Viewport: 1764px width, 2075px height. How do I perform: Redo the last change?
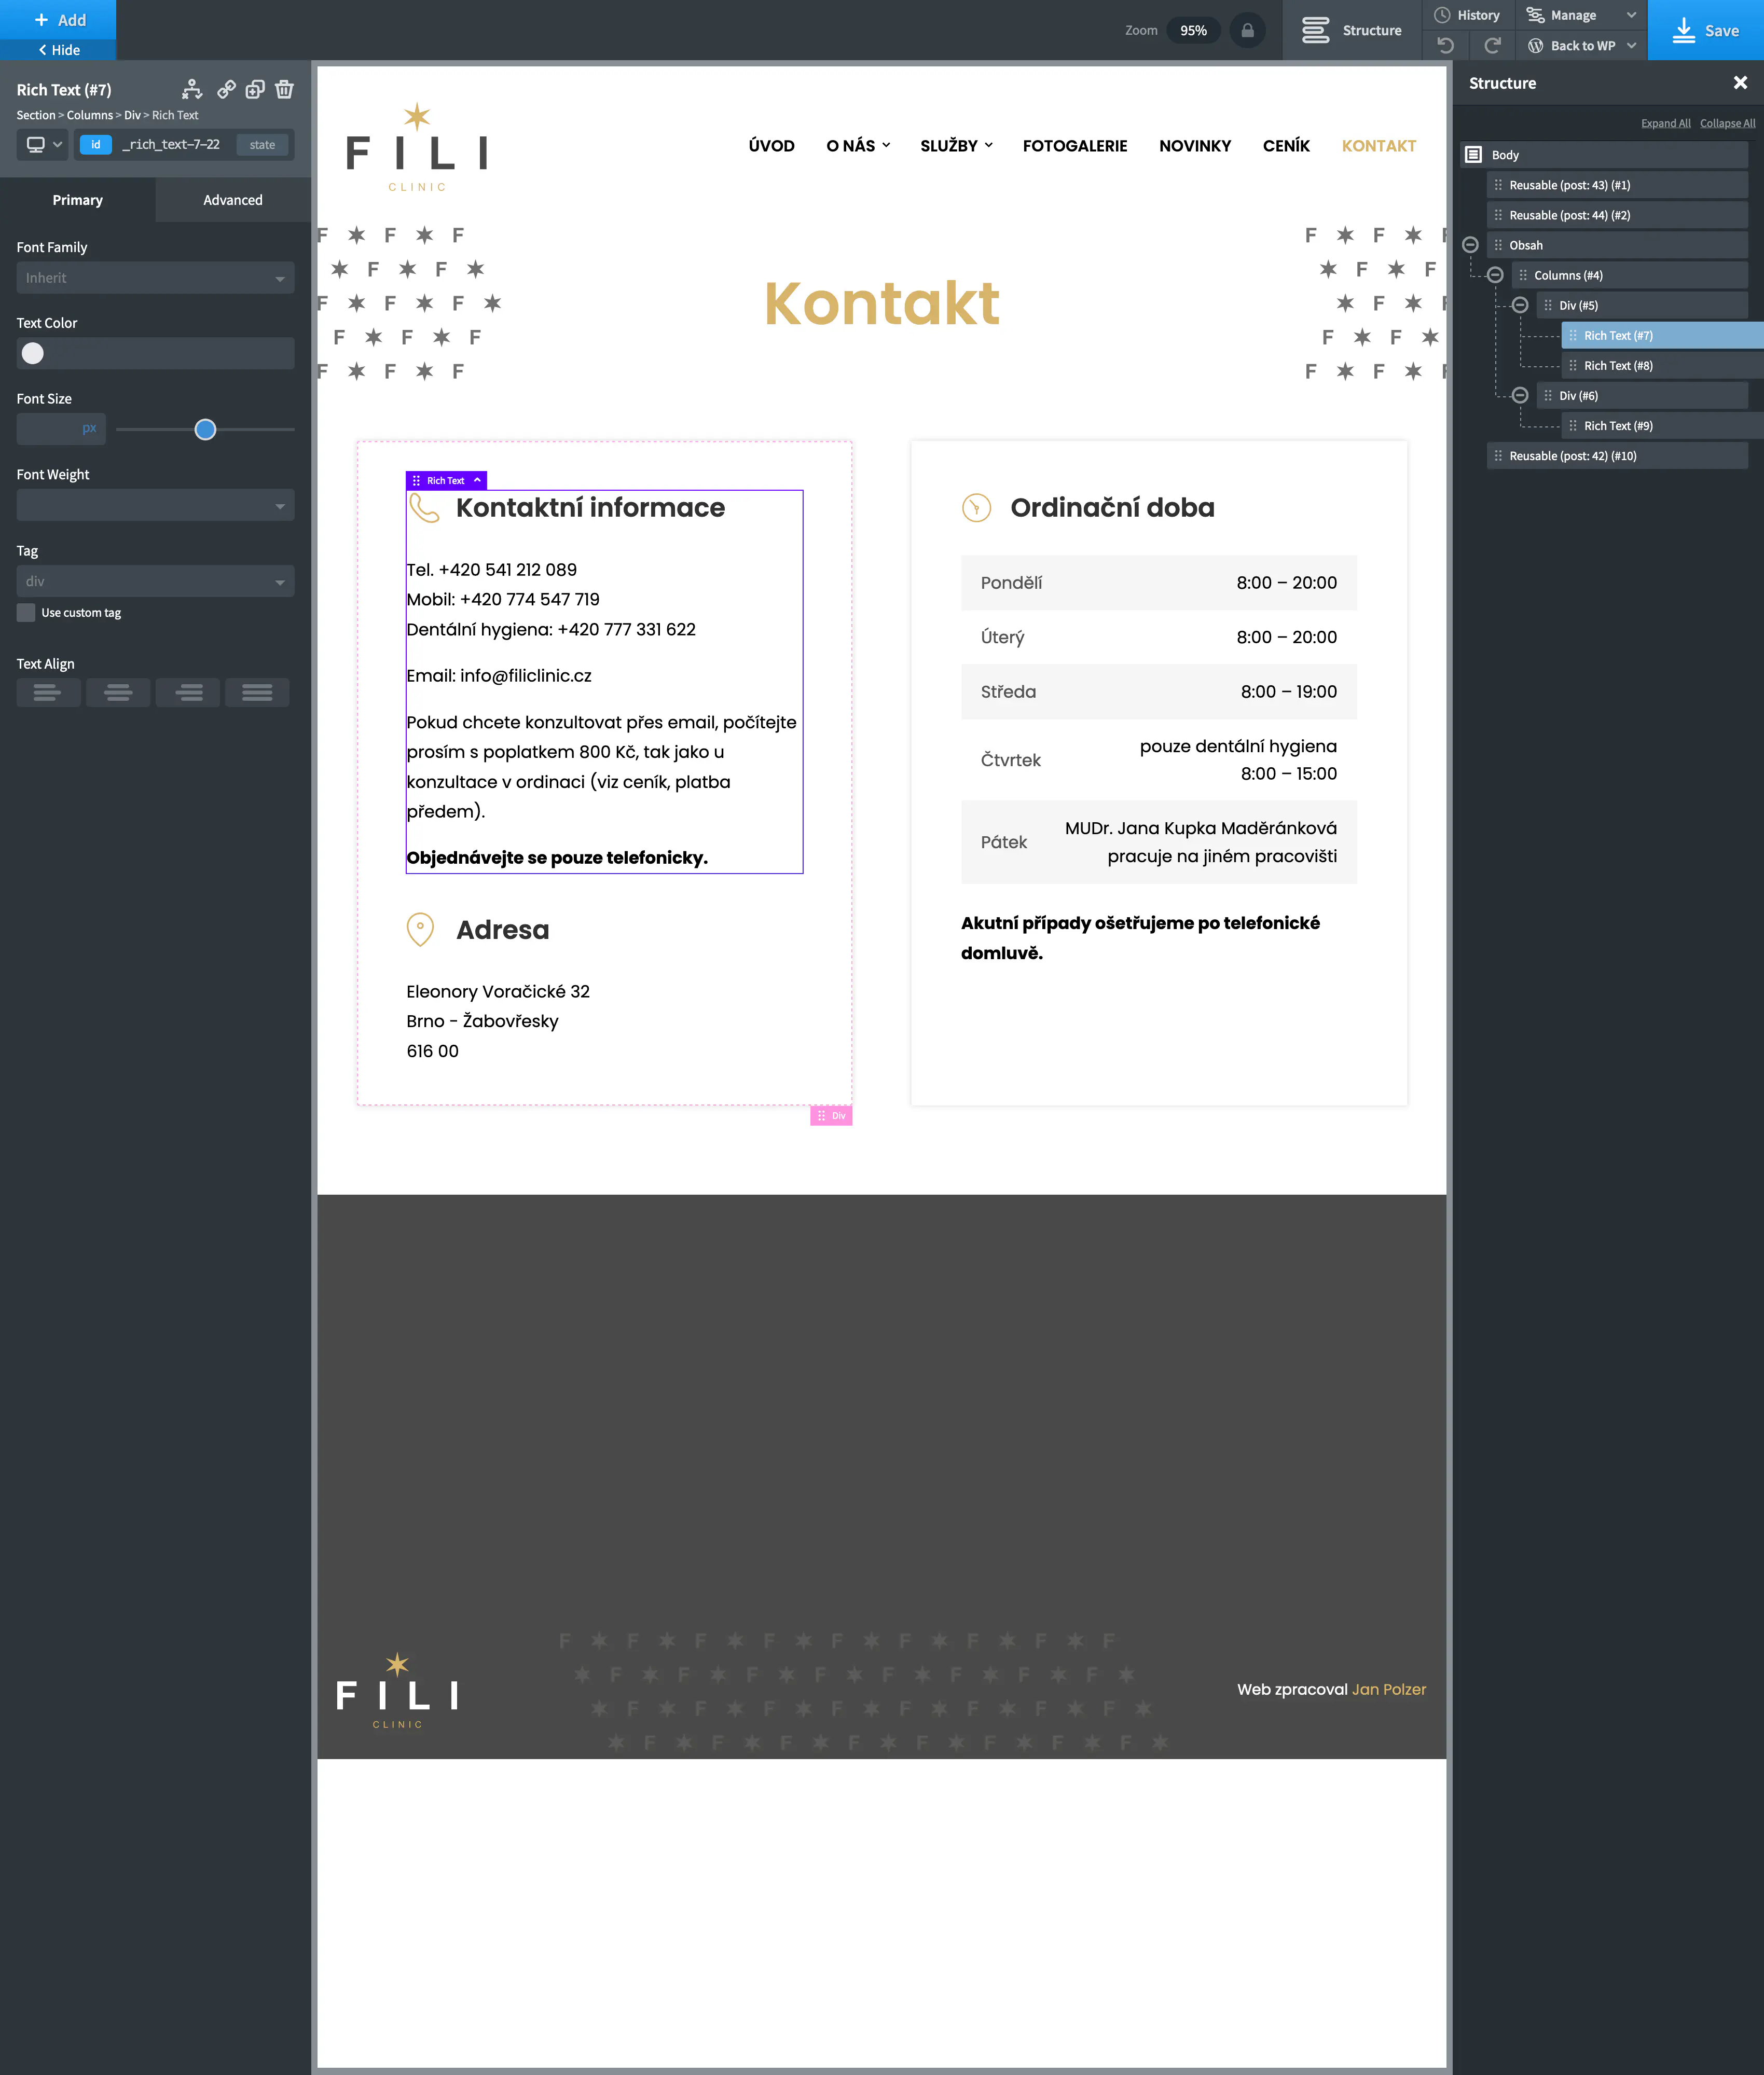tap(1492, 45)
